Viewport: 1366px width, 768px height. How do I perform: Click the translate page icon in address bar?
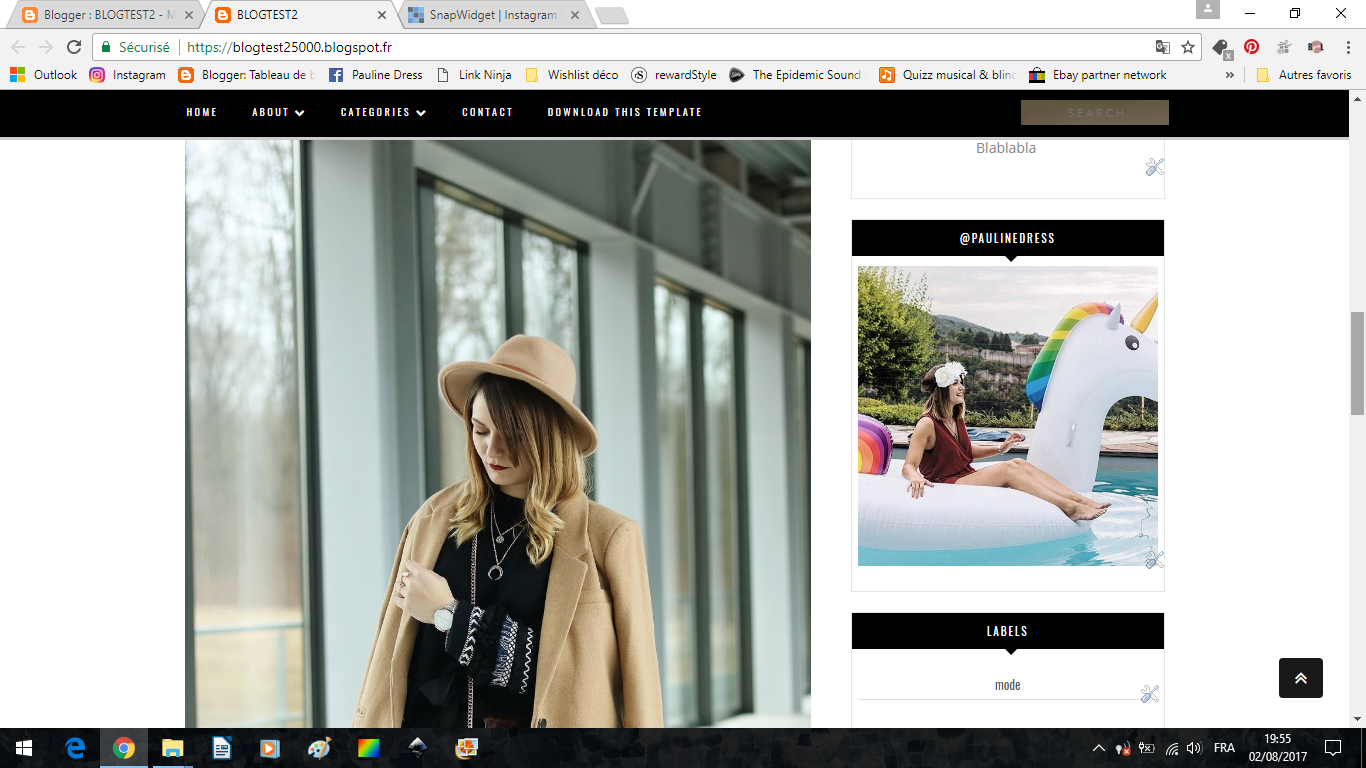[1162, 47]
